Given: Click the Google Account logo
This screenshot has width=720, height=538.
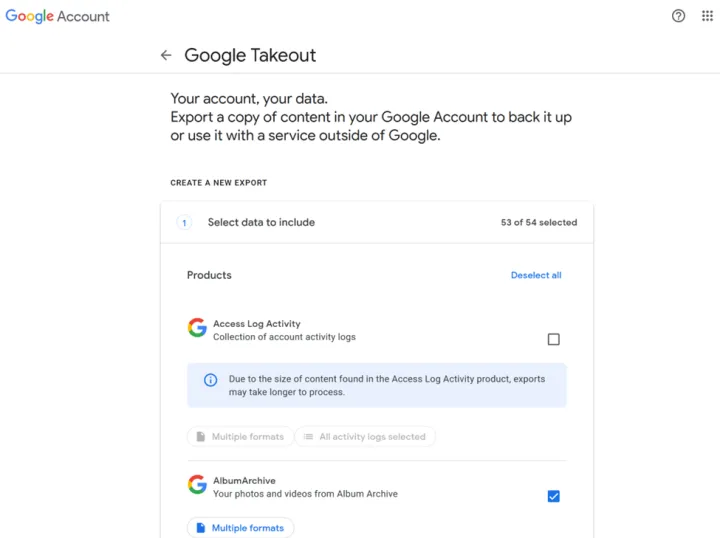Looking at the screenshot, I should tap(58, 17).
